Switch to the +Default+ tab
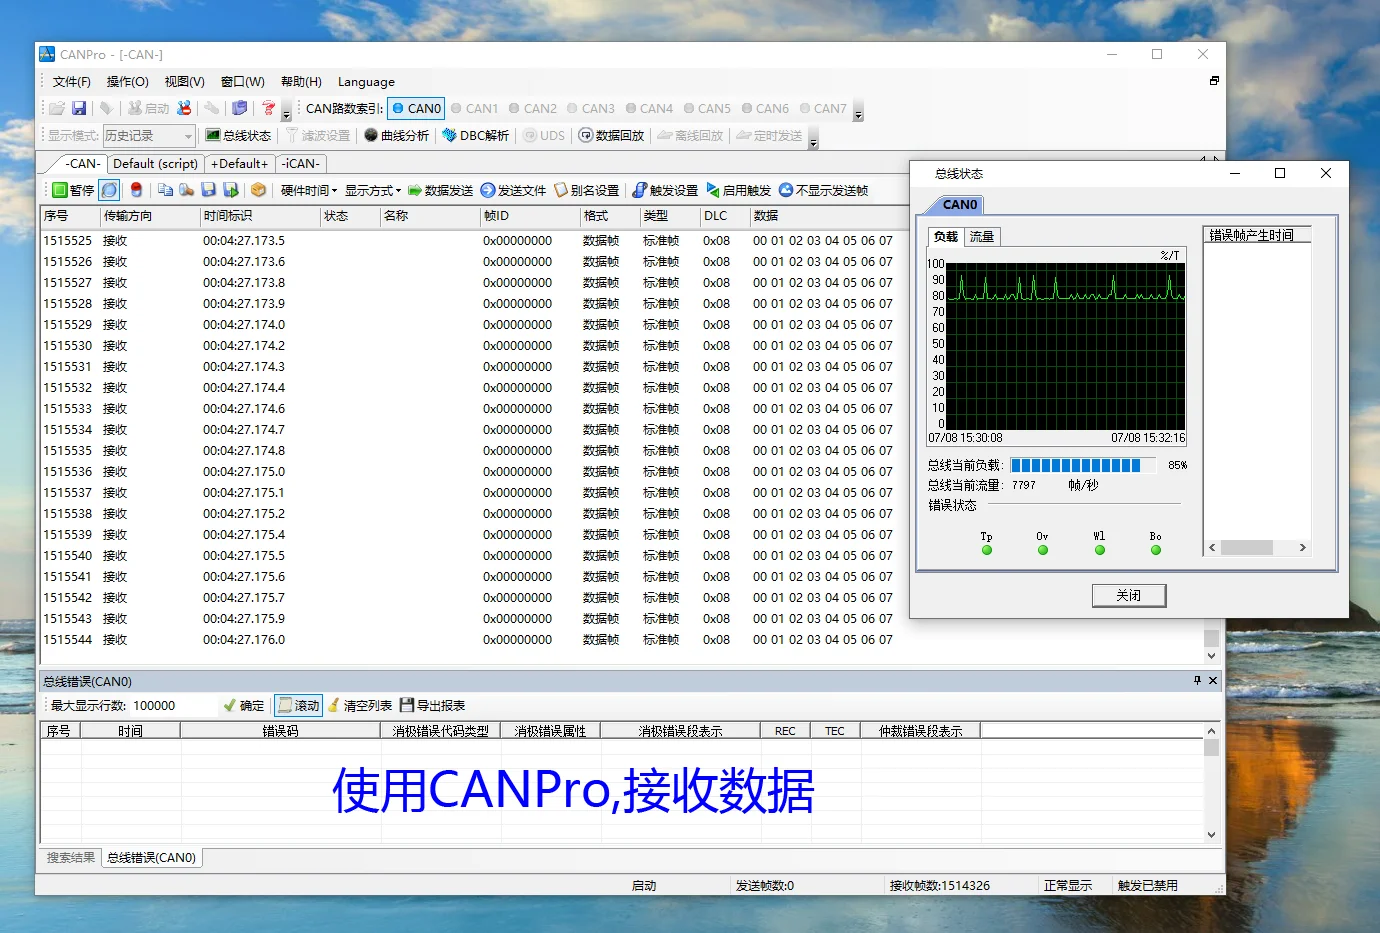 tap(239, 163)
